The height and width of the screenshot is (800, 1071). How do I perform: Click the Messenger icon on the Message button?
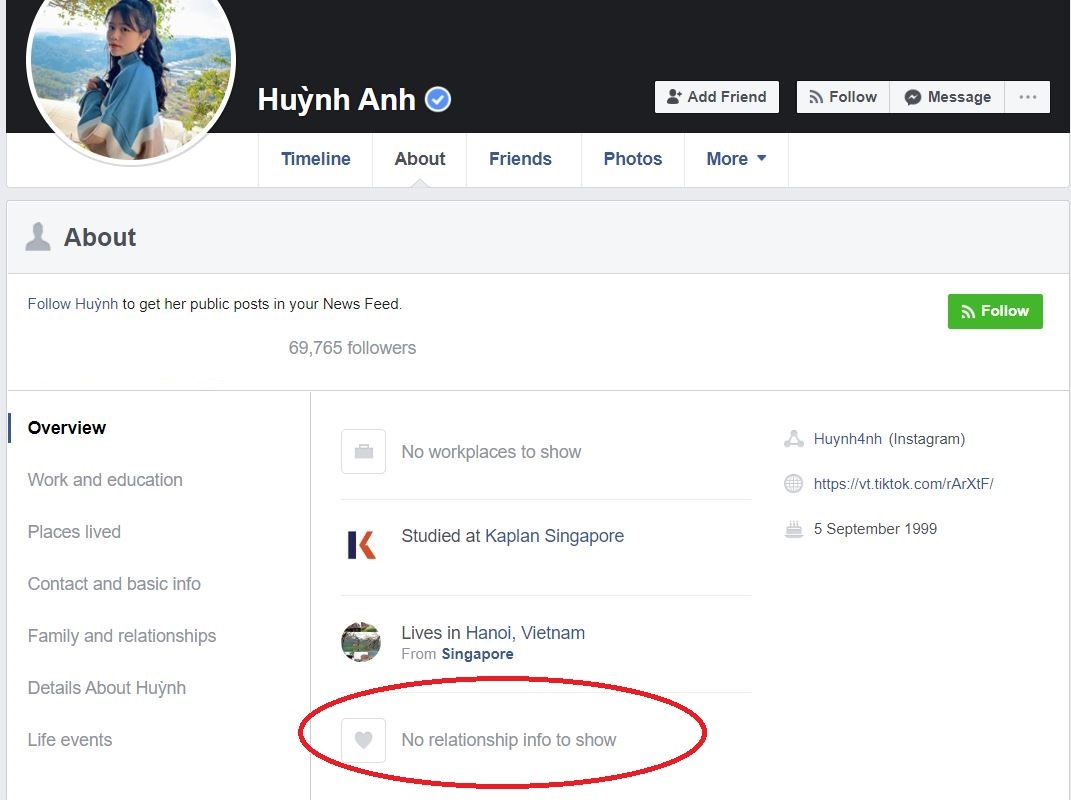pyautogui.click(x=911, y=97)
